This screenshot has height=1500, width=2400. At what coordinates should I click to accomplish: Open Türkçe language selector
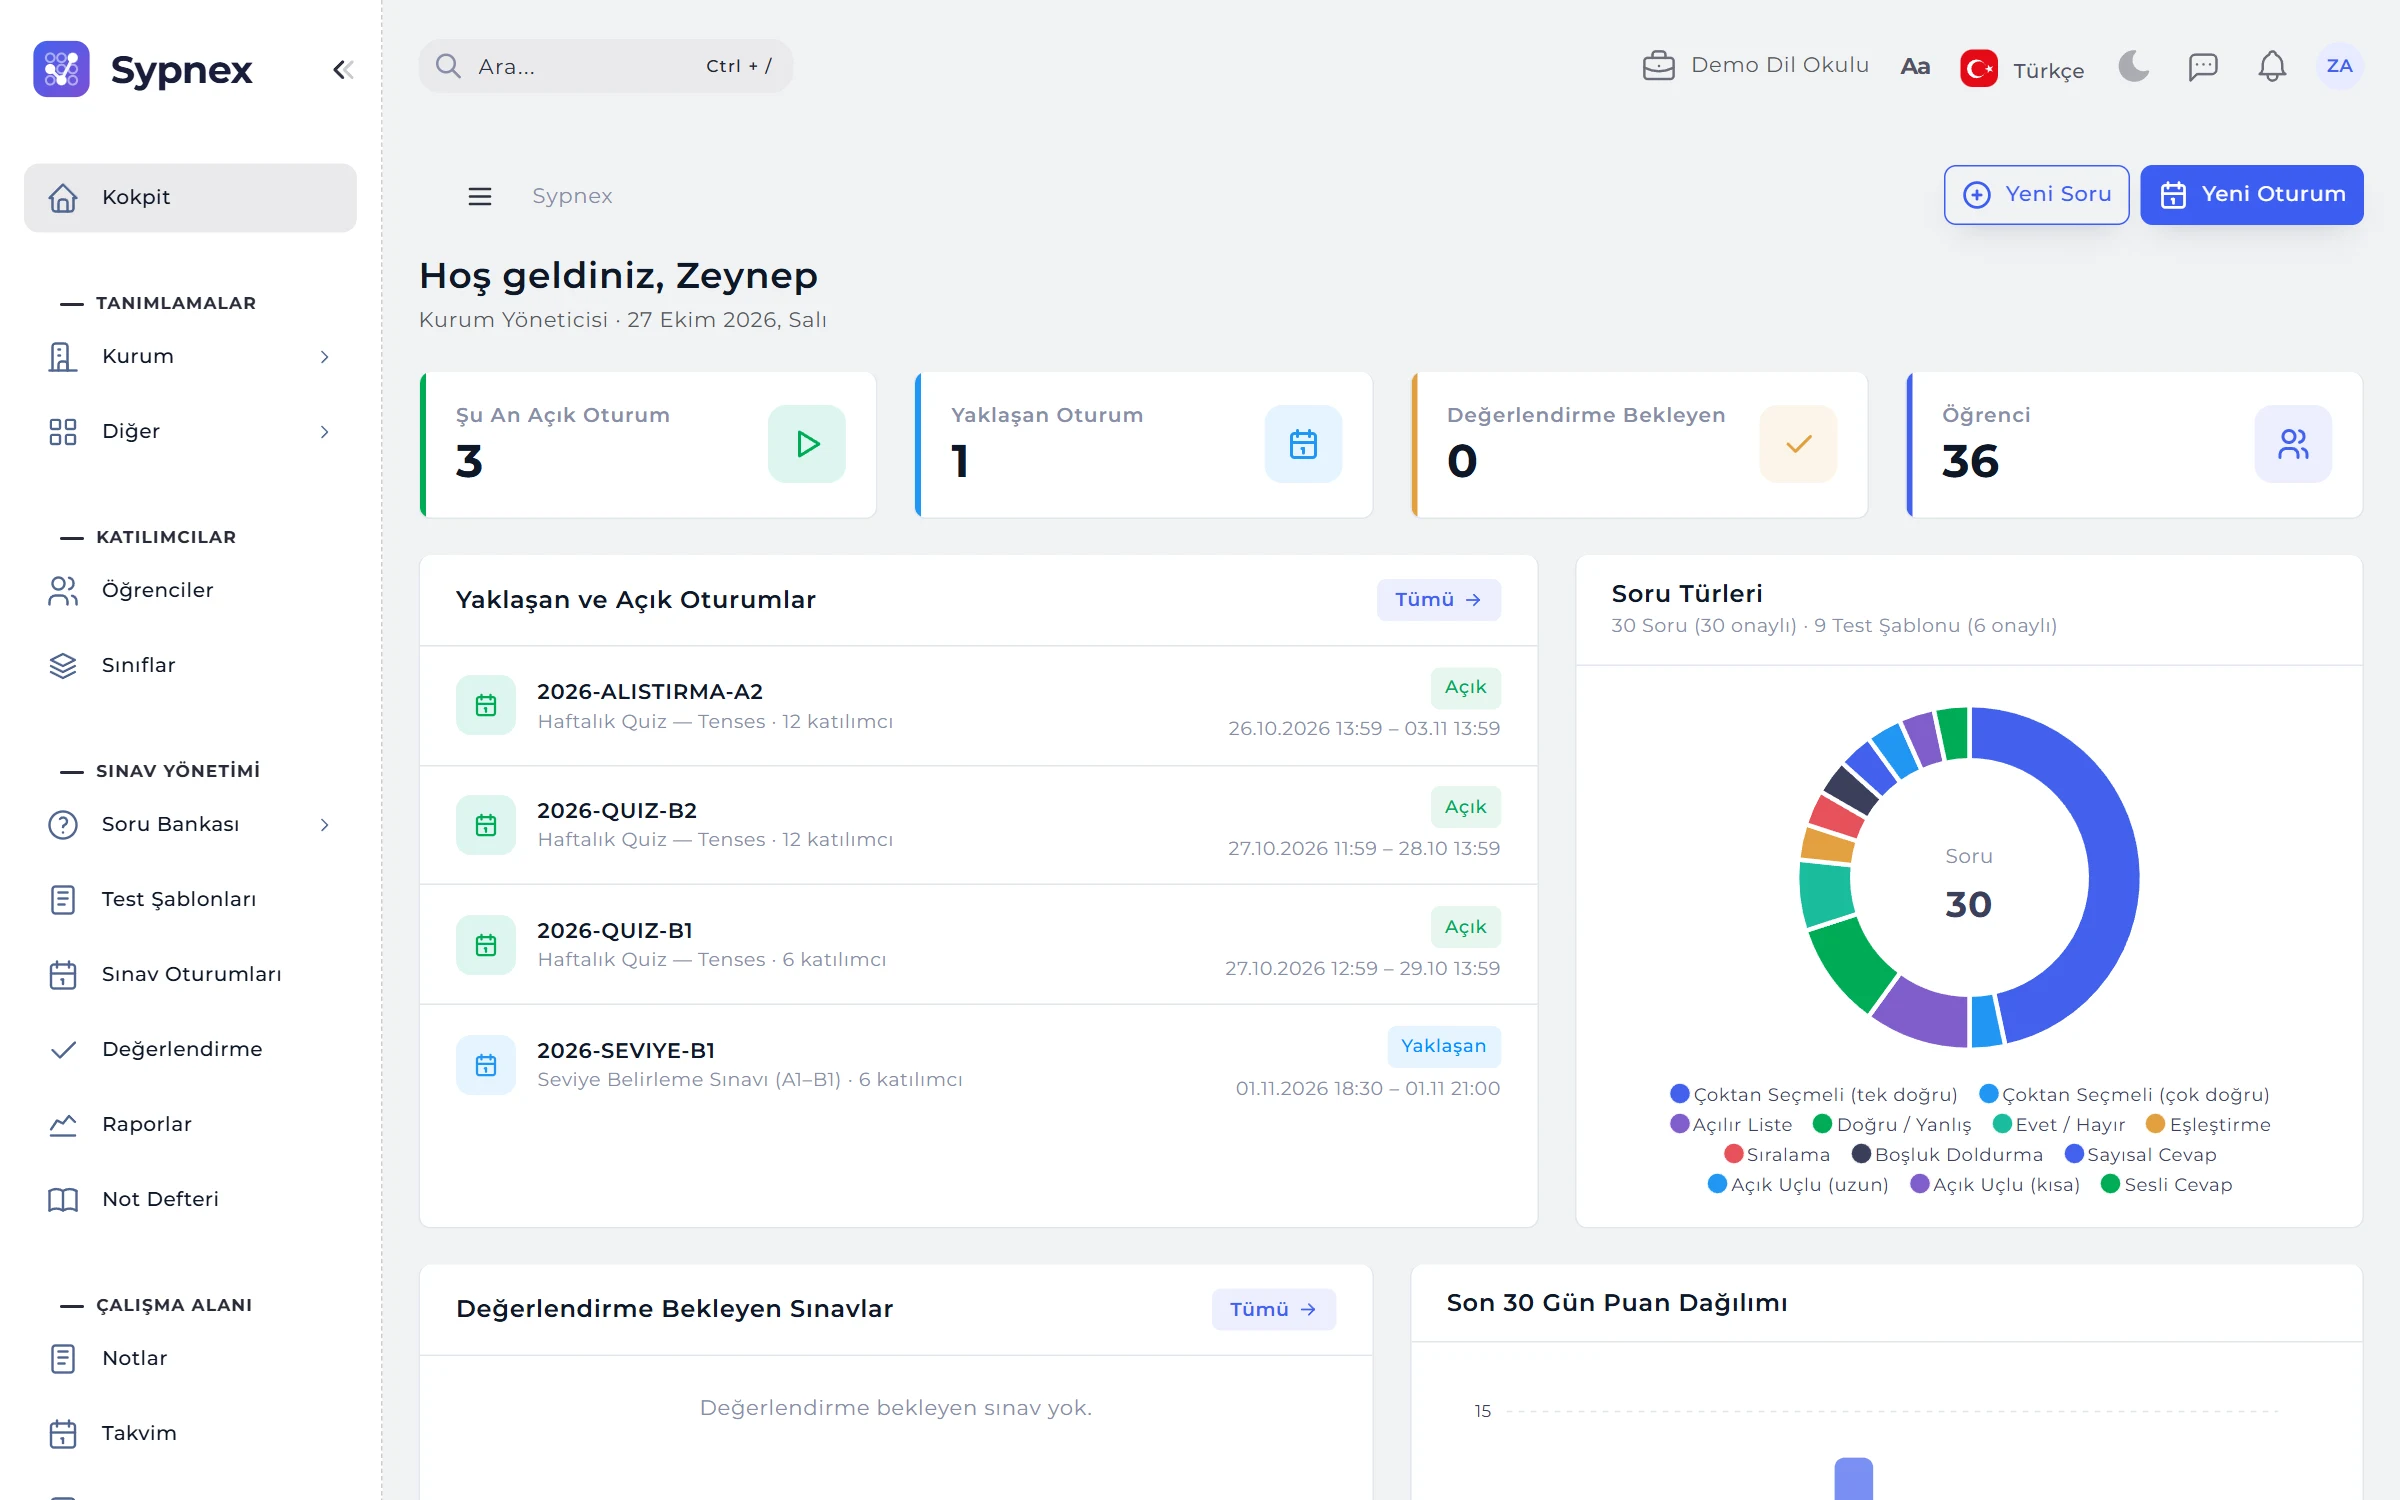[2022, 69]
